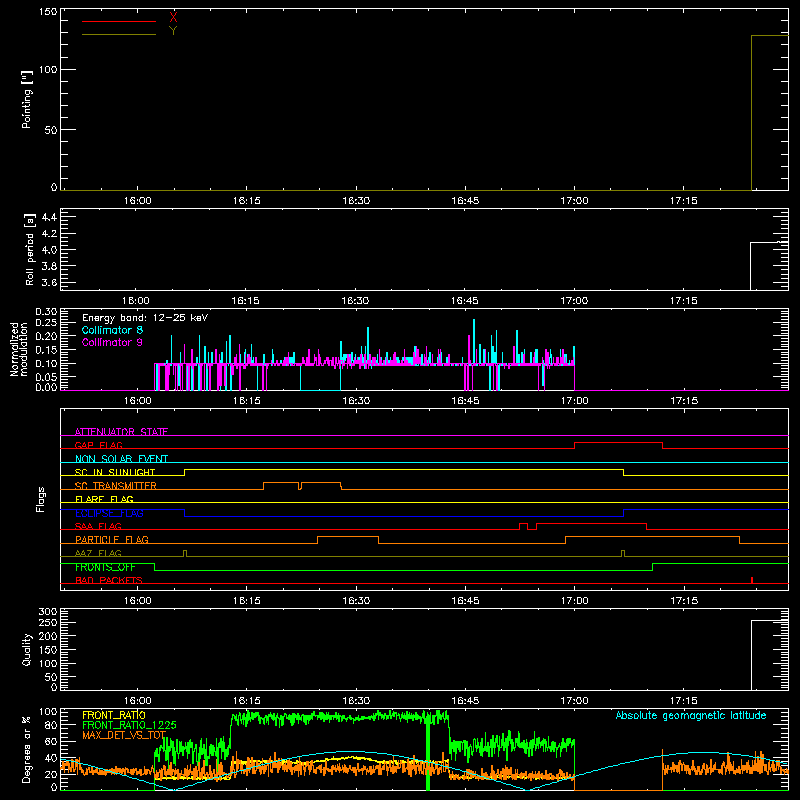Screen dimensions: 800x800
Task: Click the orange MAX_DET_VS_TOT legend entry
Action: click(124, 735)
